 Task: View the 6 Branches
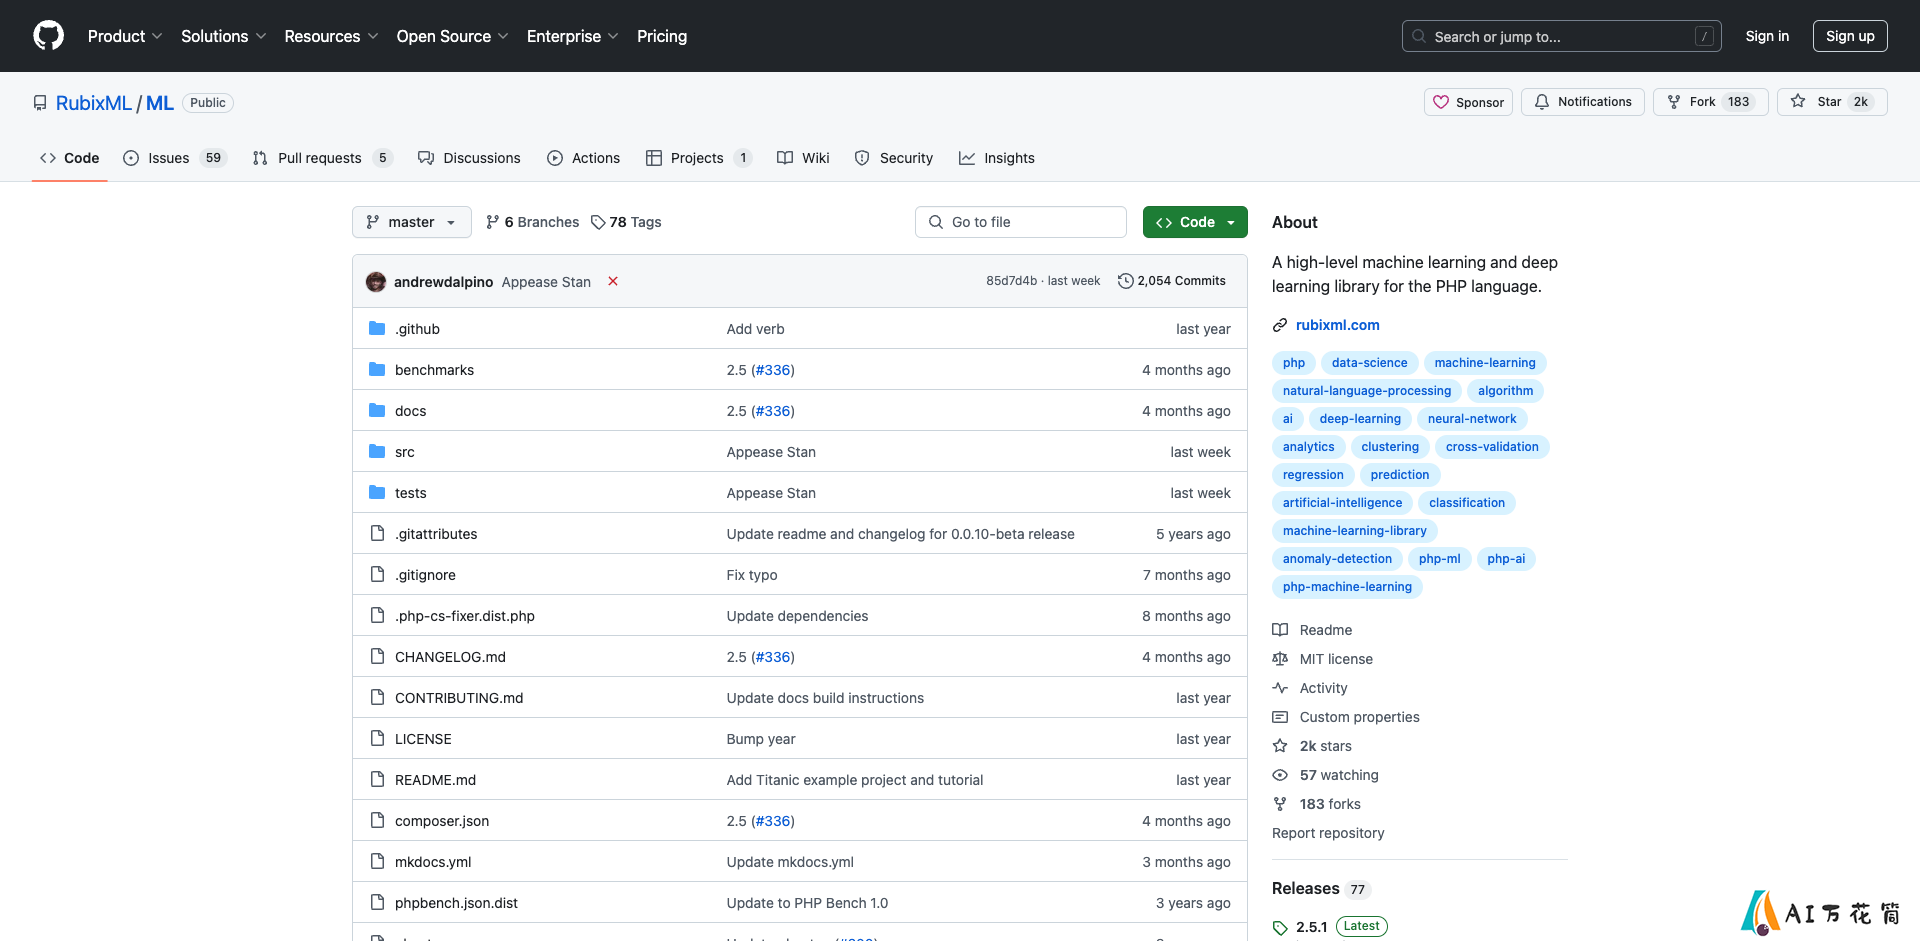(x=532, y=222)
